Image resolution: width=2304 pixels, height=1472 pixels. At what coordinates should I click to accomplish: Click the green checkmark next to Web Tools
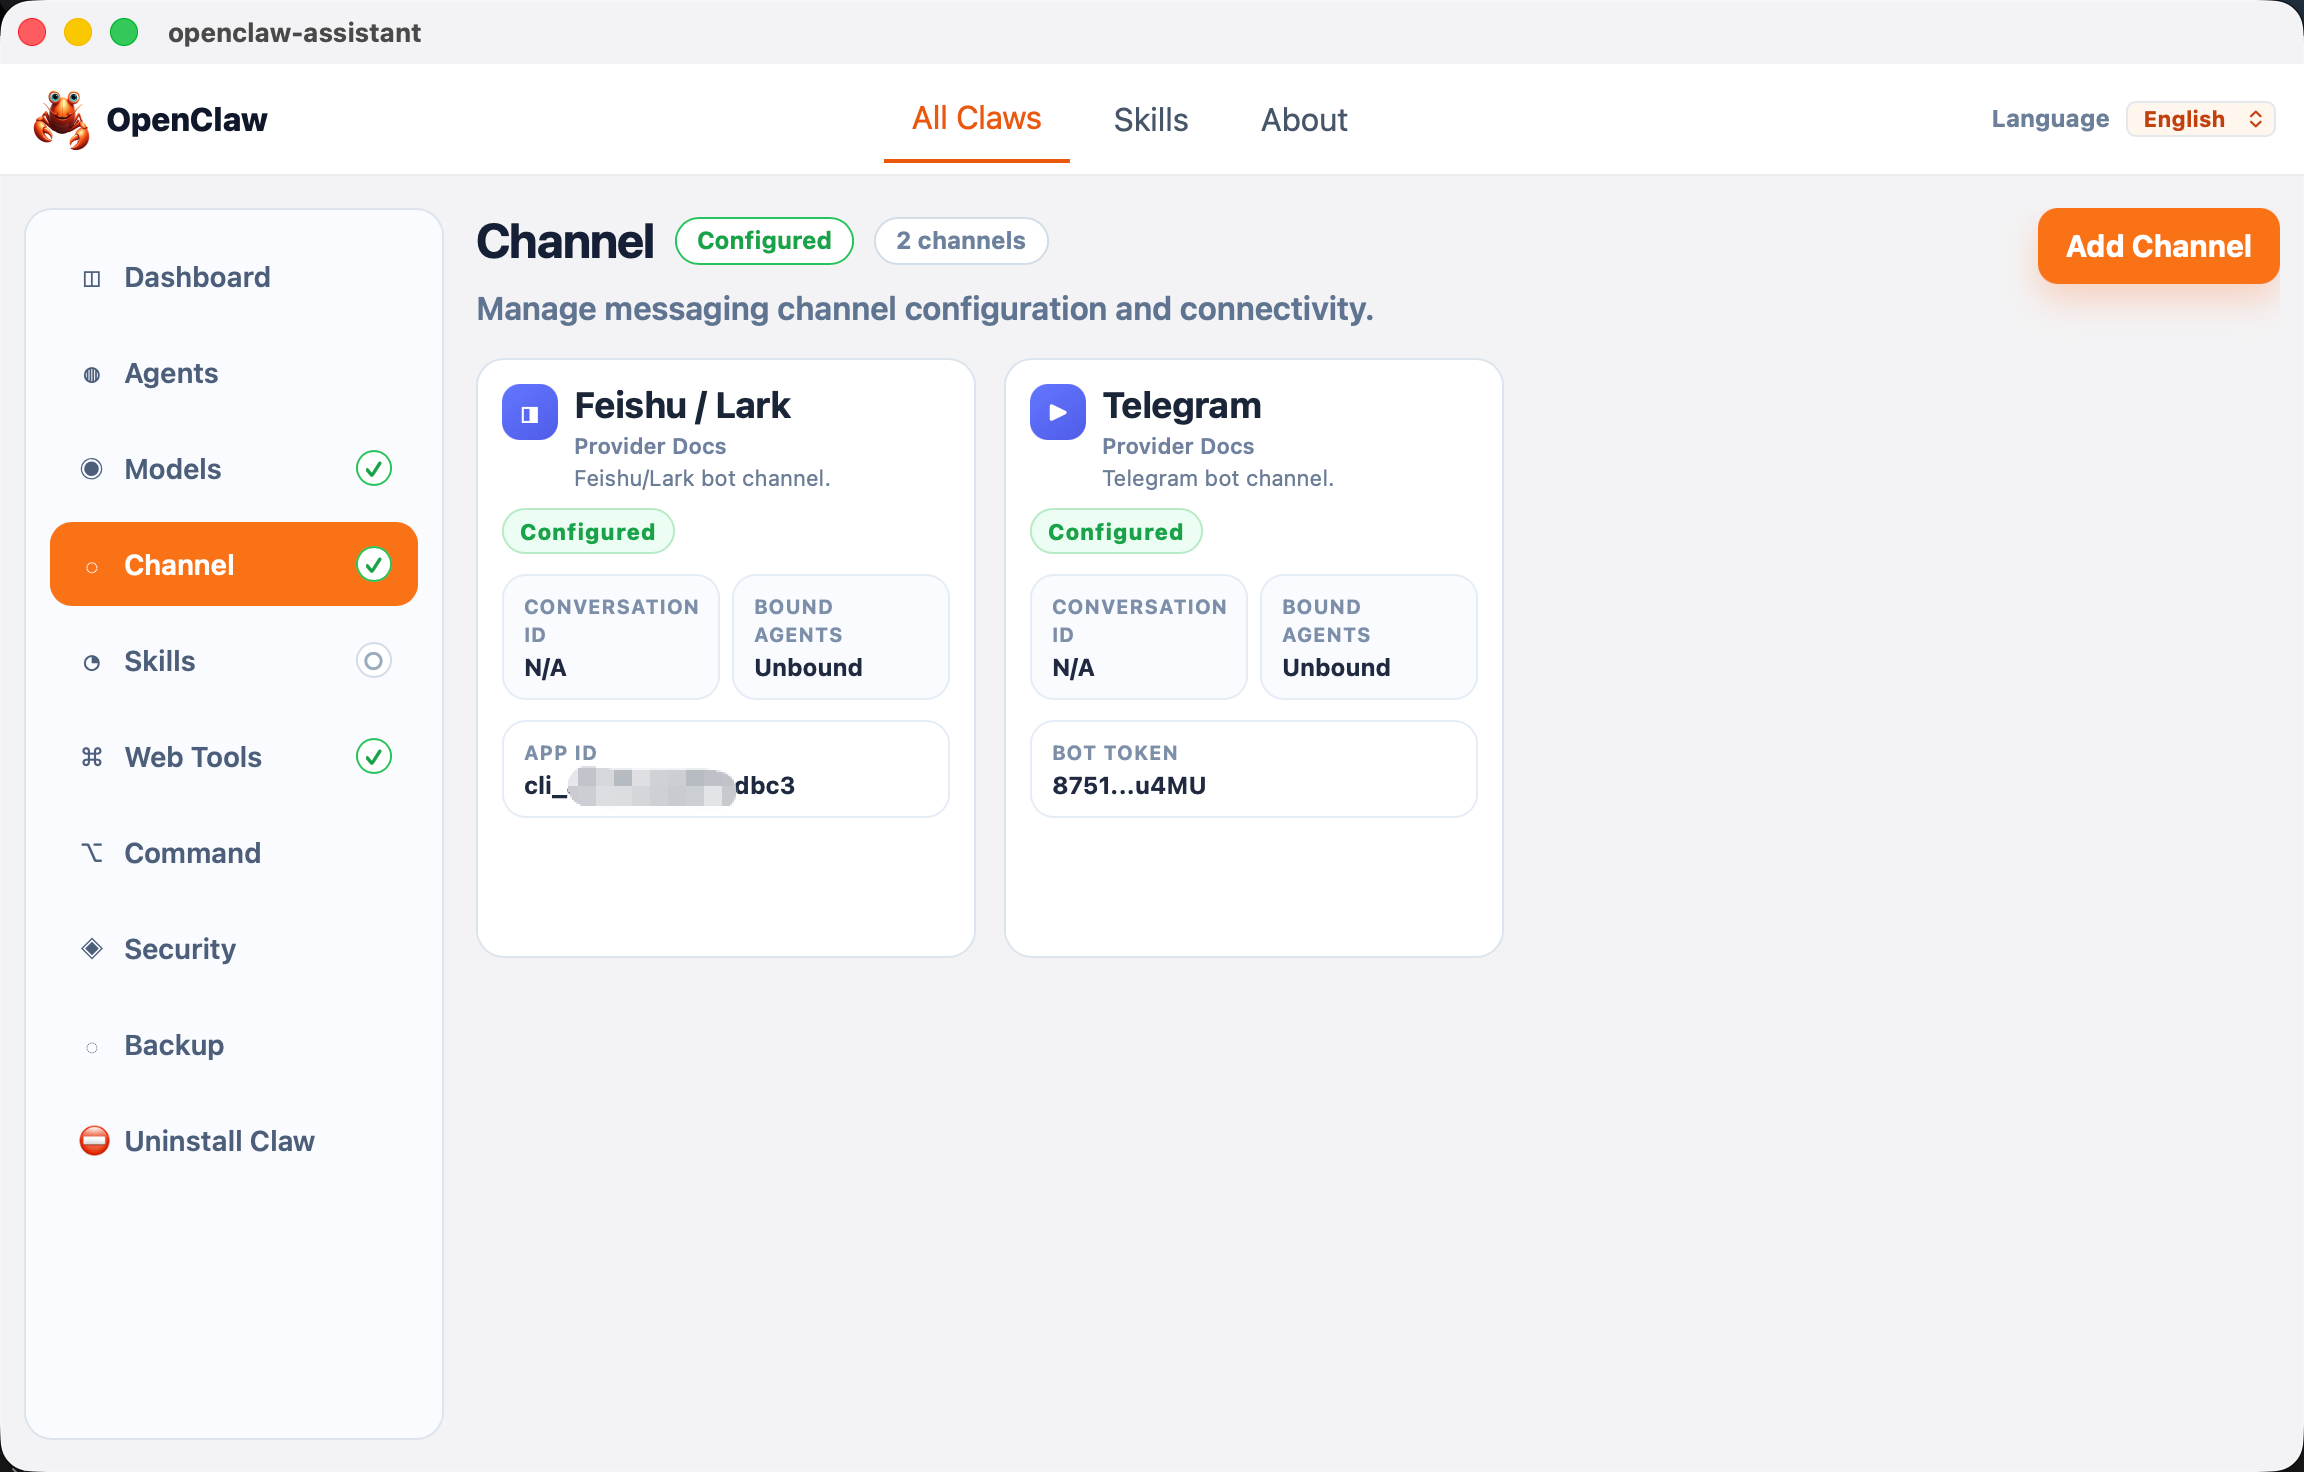pyautogui.click(x=374, y=756)
